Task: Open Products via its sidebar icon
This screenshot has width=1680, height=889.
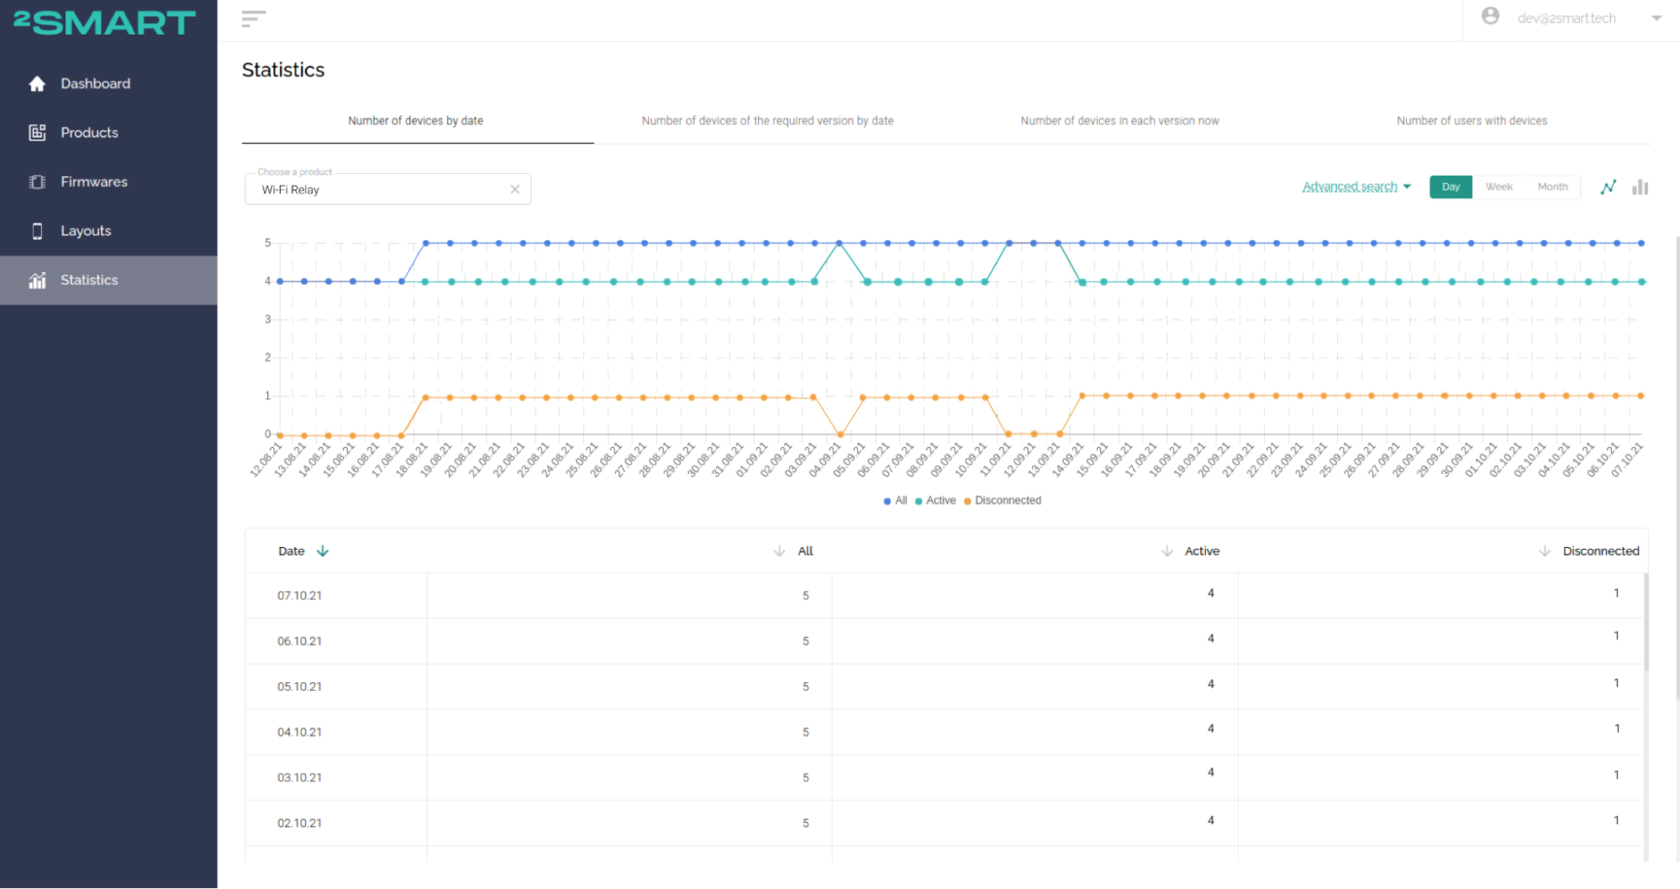Action: pyautogui.click(x=38, y=133)
